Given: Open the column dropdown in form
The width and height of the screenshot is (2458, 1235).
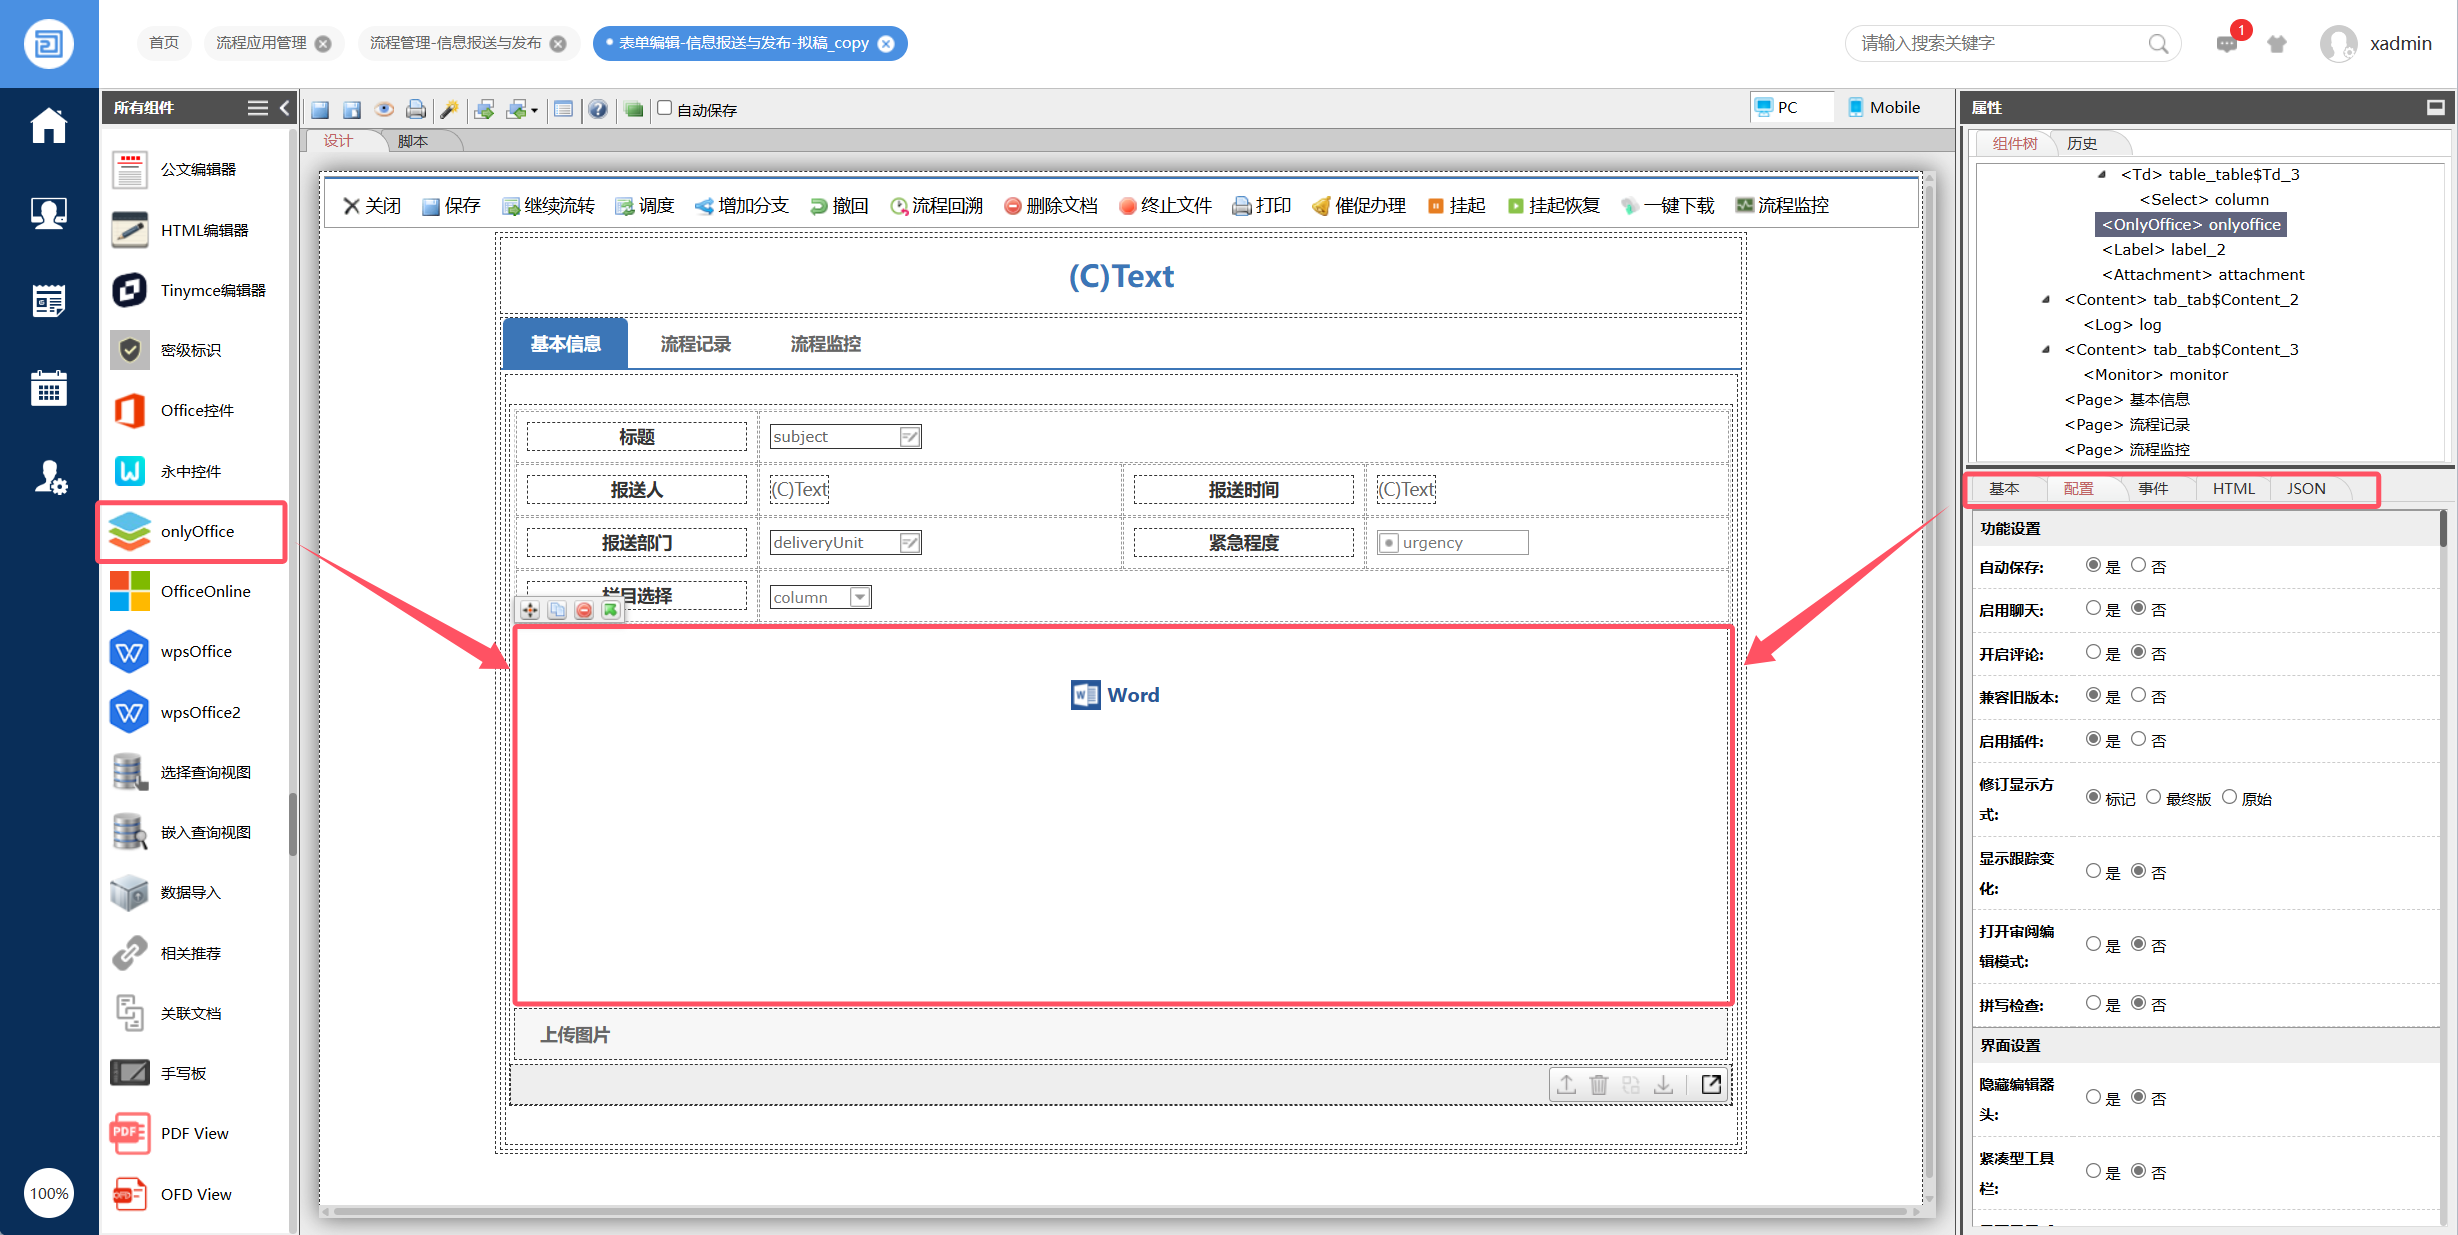Looking at the screenshot, I should tap(859, 597).
